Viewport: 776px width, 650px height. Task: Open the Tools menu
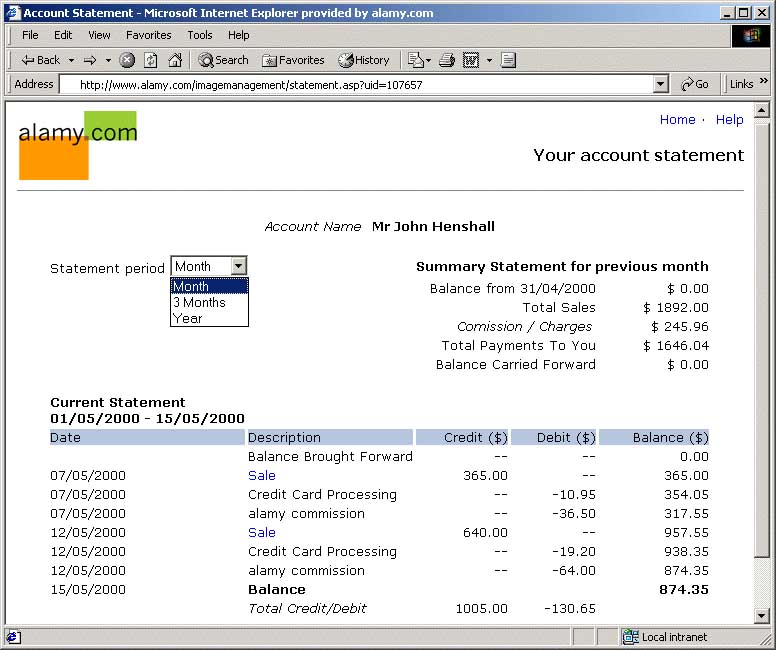coord(200,35)
